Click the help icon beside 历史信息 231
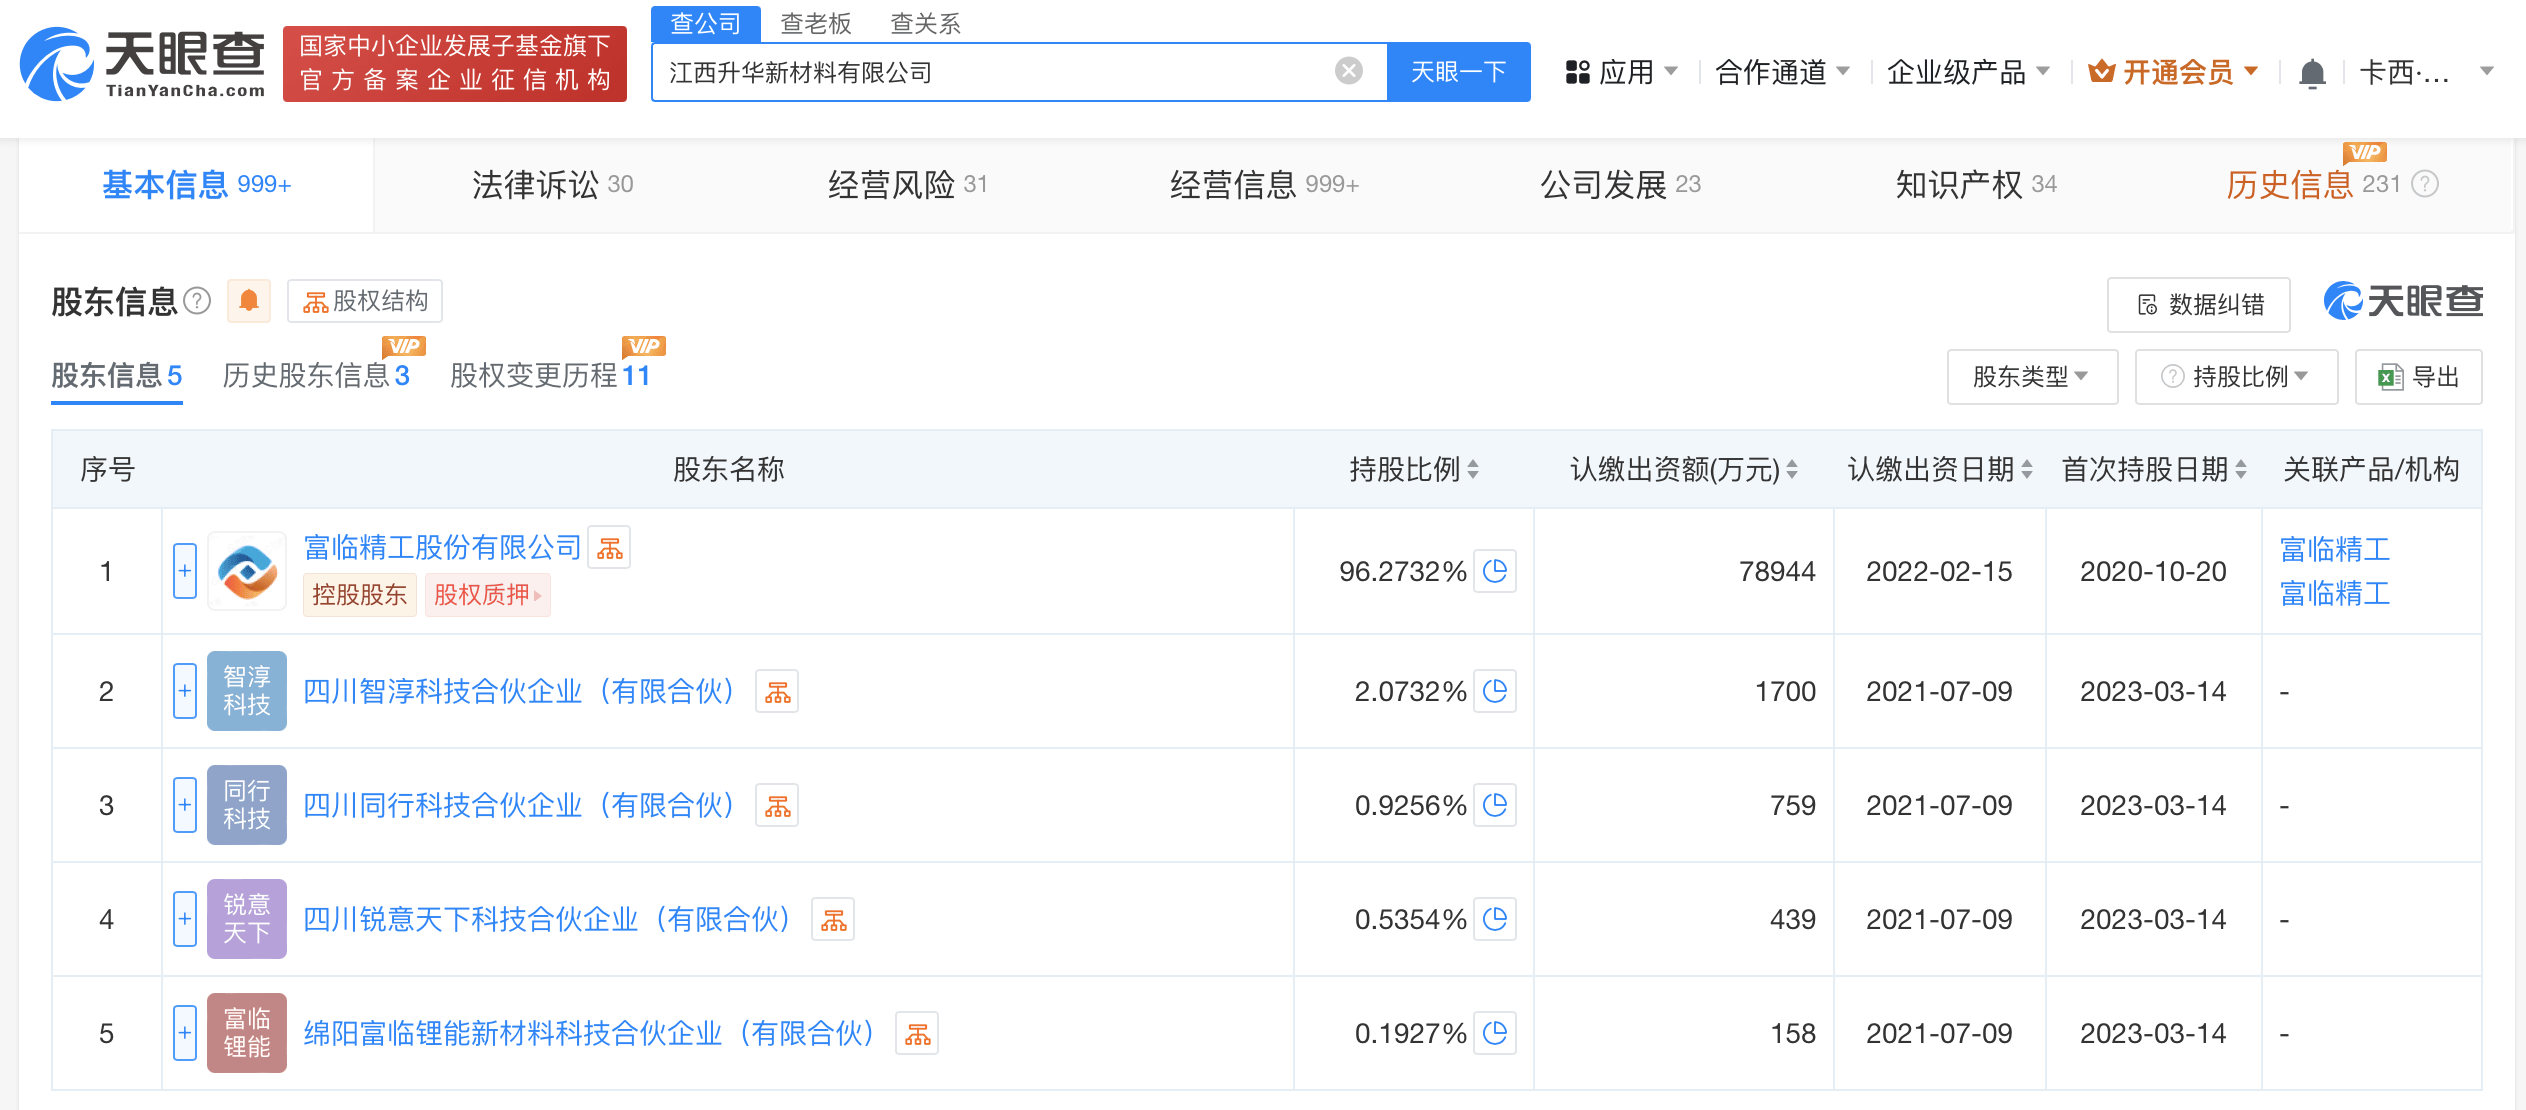2526x1110 pixels. pos(2425,184)
